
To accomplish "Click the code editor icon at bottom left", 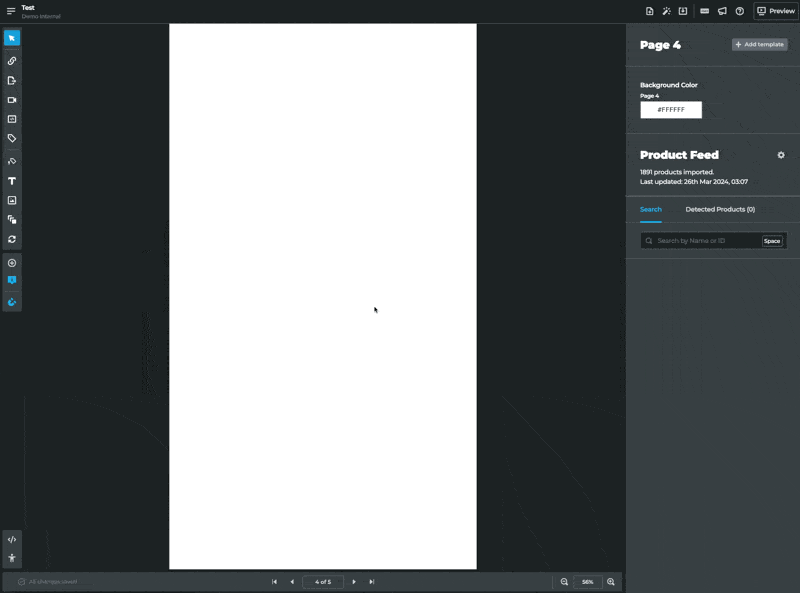I will click(x=12, y=538).
